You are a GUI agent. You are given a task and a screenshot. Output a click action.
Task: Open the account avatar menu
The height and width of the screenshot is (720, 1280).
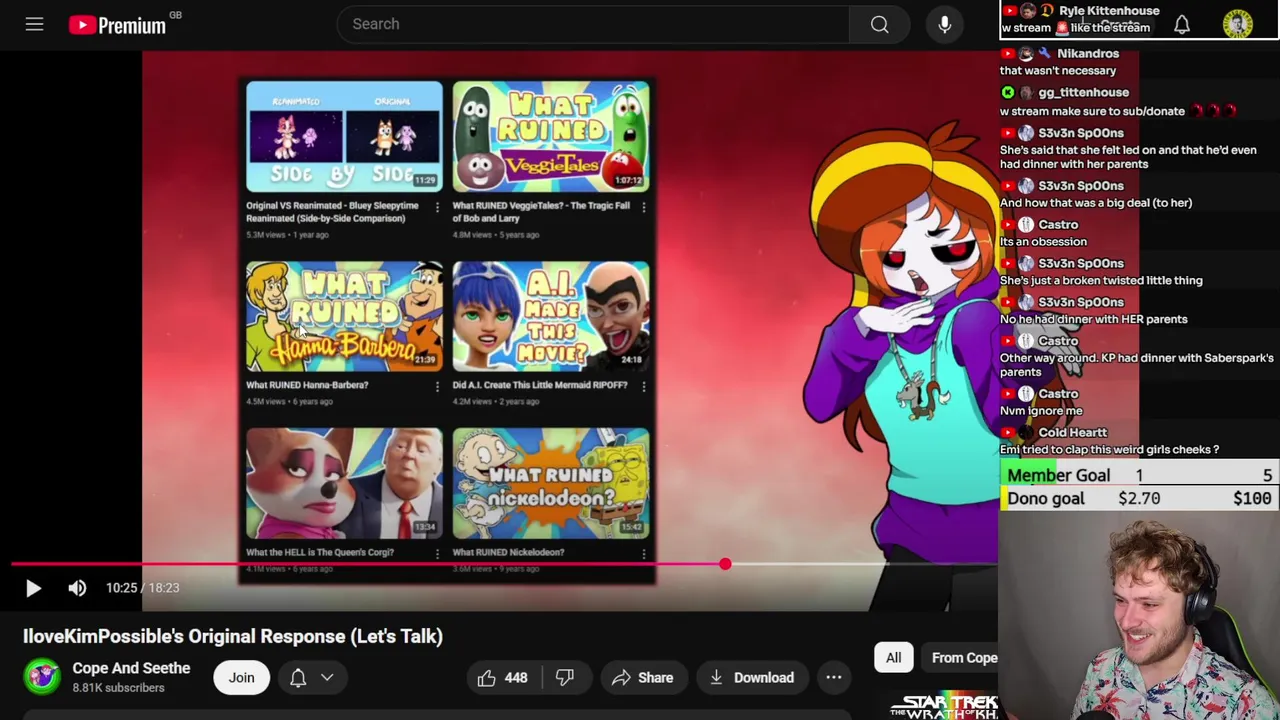(x=1237, y=24)
